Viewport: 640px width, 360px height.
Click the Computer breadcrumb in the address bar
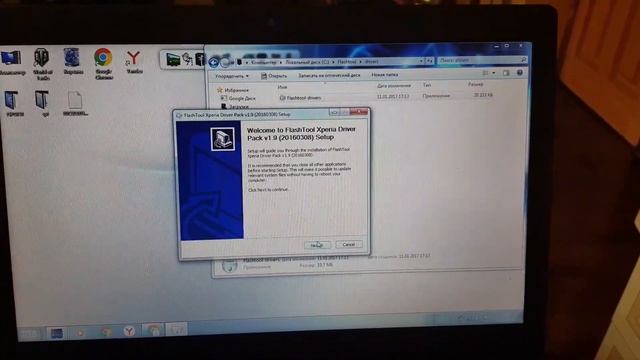(263, 62)
